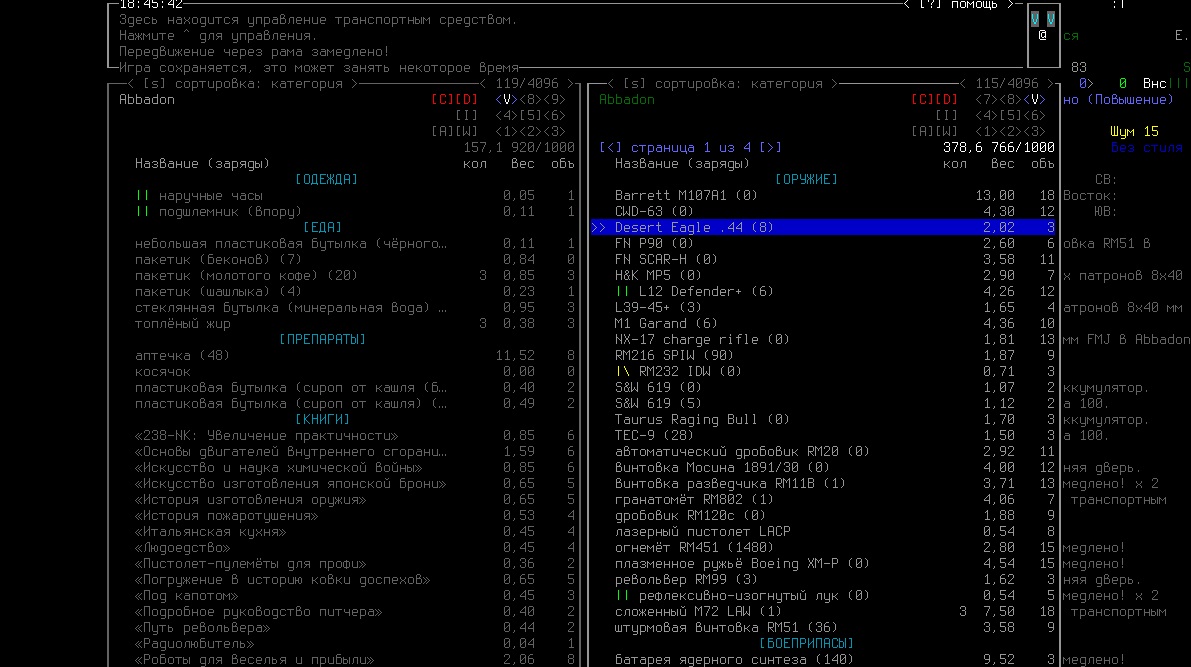
Task: Choose <3> direction in left pane
Action: [554, 131]
